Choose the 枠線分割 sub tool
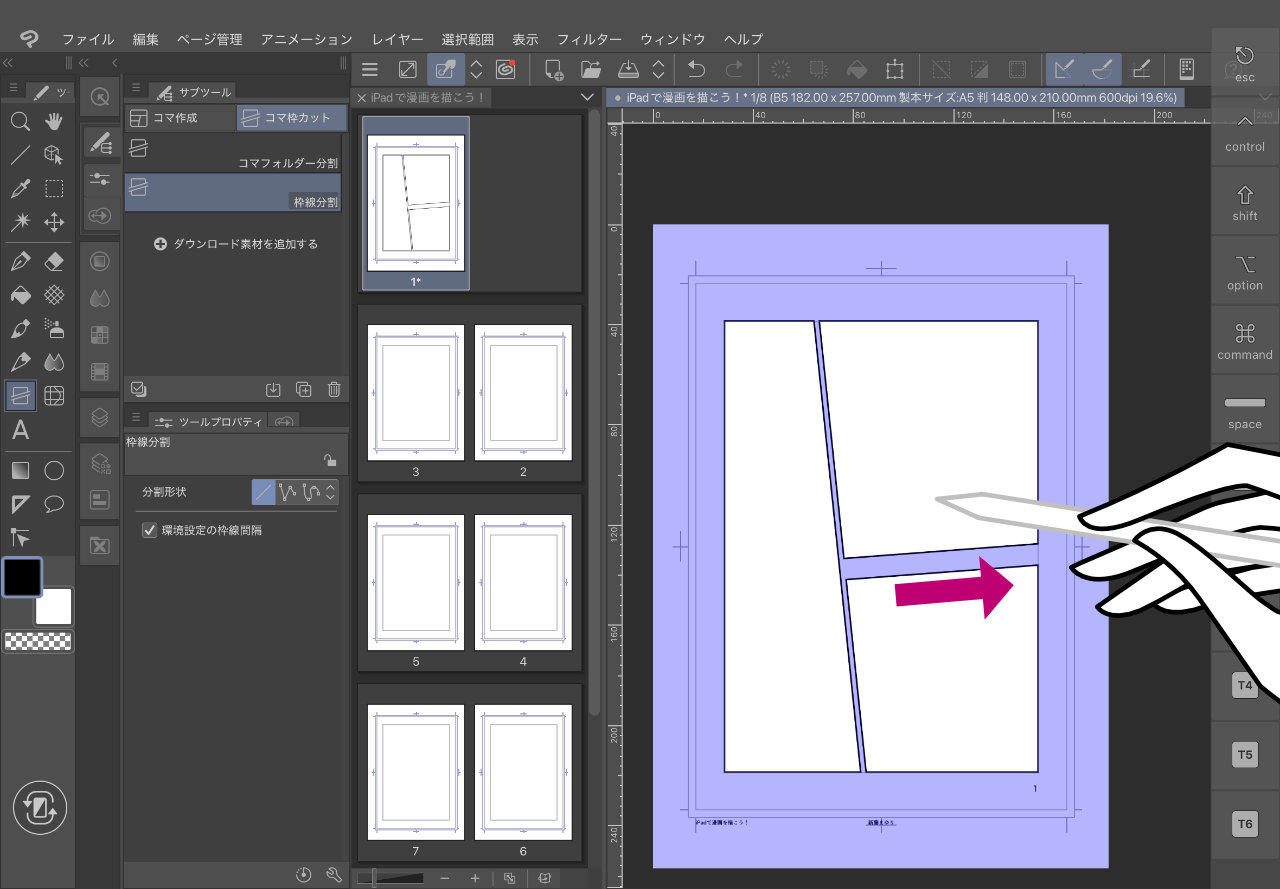This screenshot has width=1280, height=889. pyautogui.click(x=232, y=191)
